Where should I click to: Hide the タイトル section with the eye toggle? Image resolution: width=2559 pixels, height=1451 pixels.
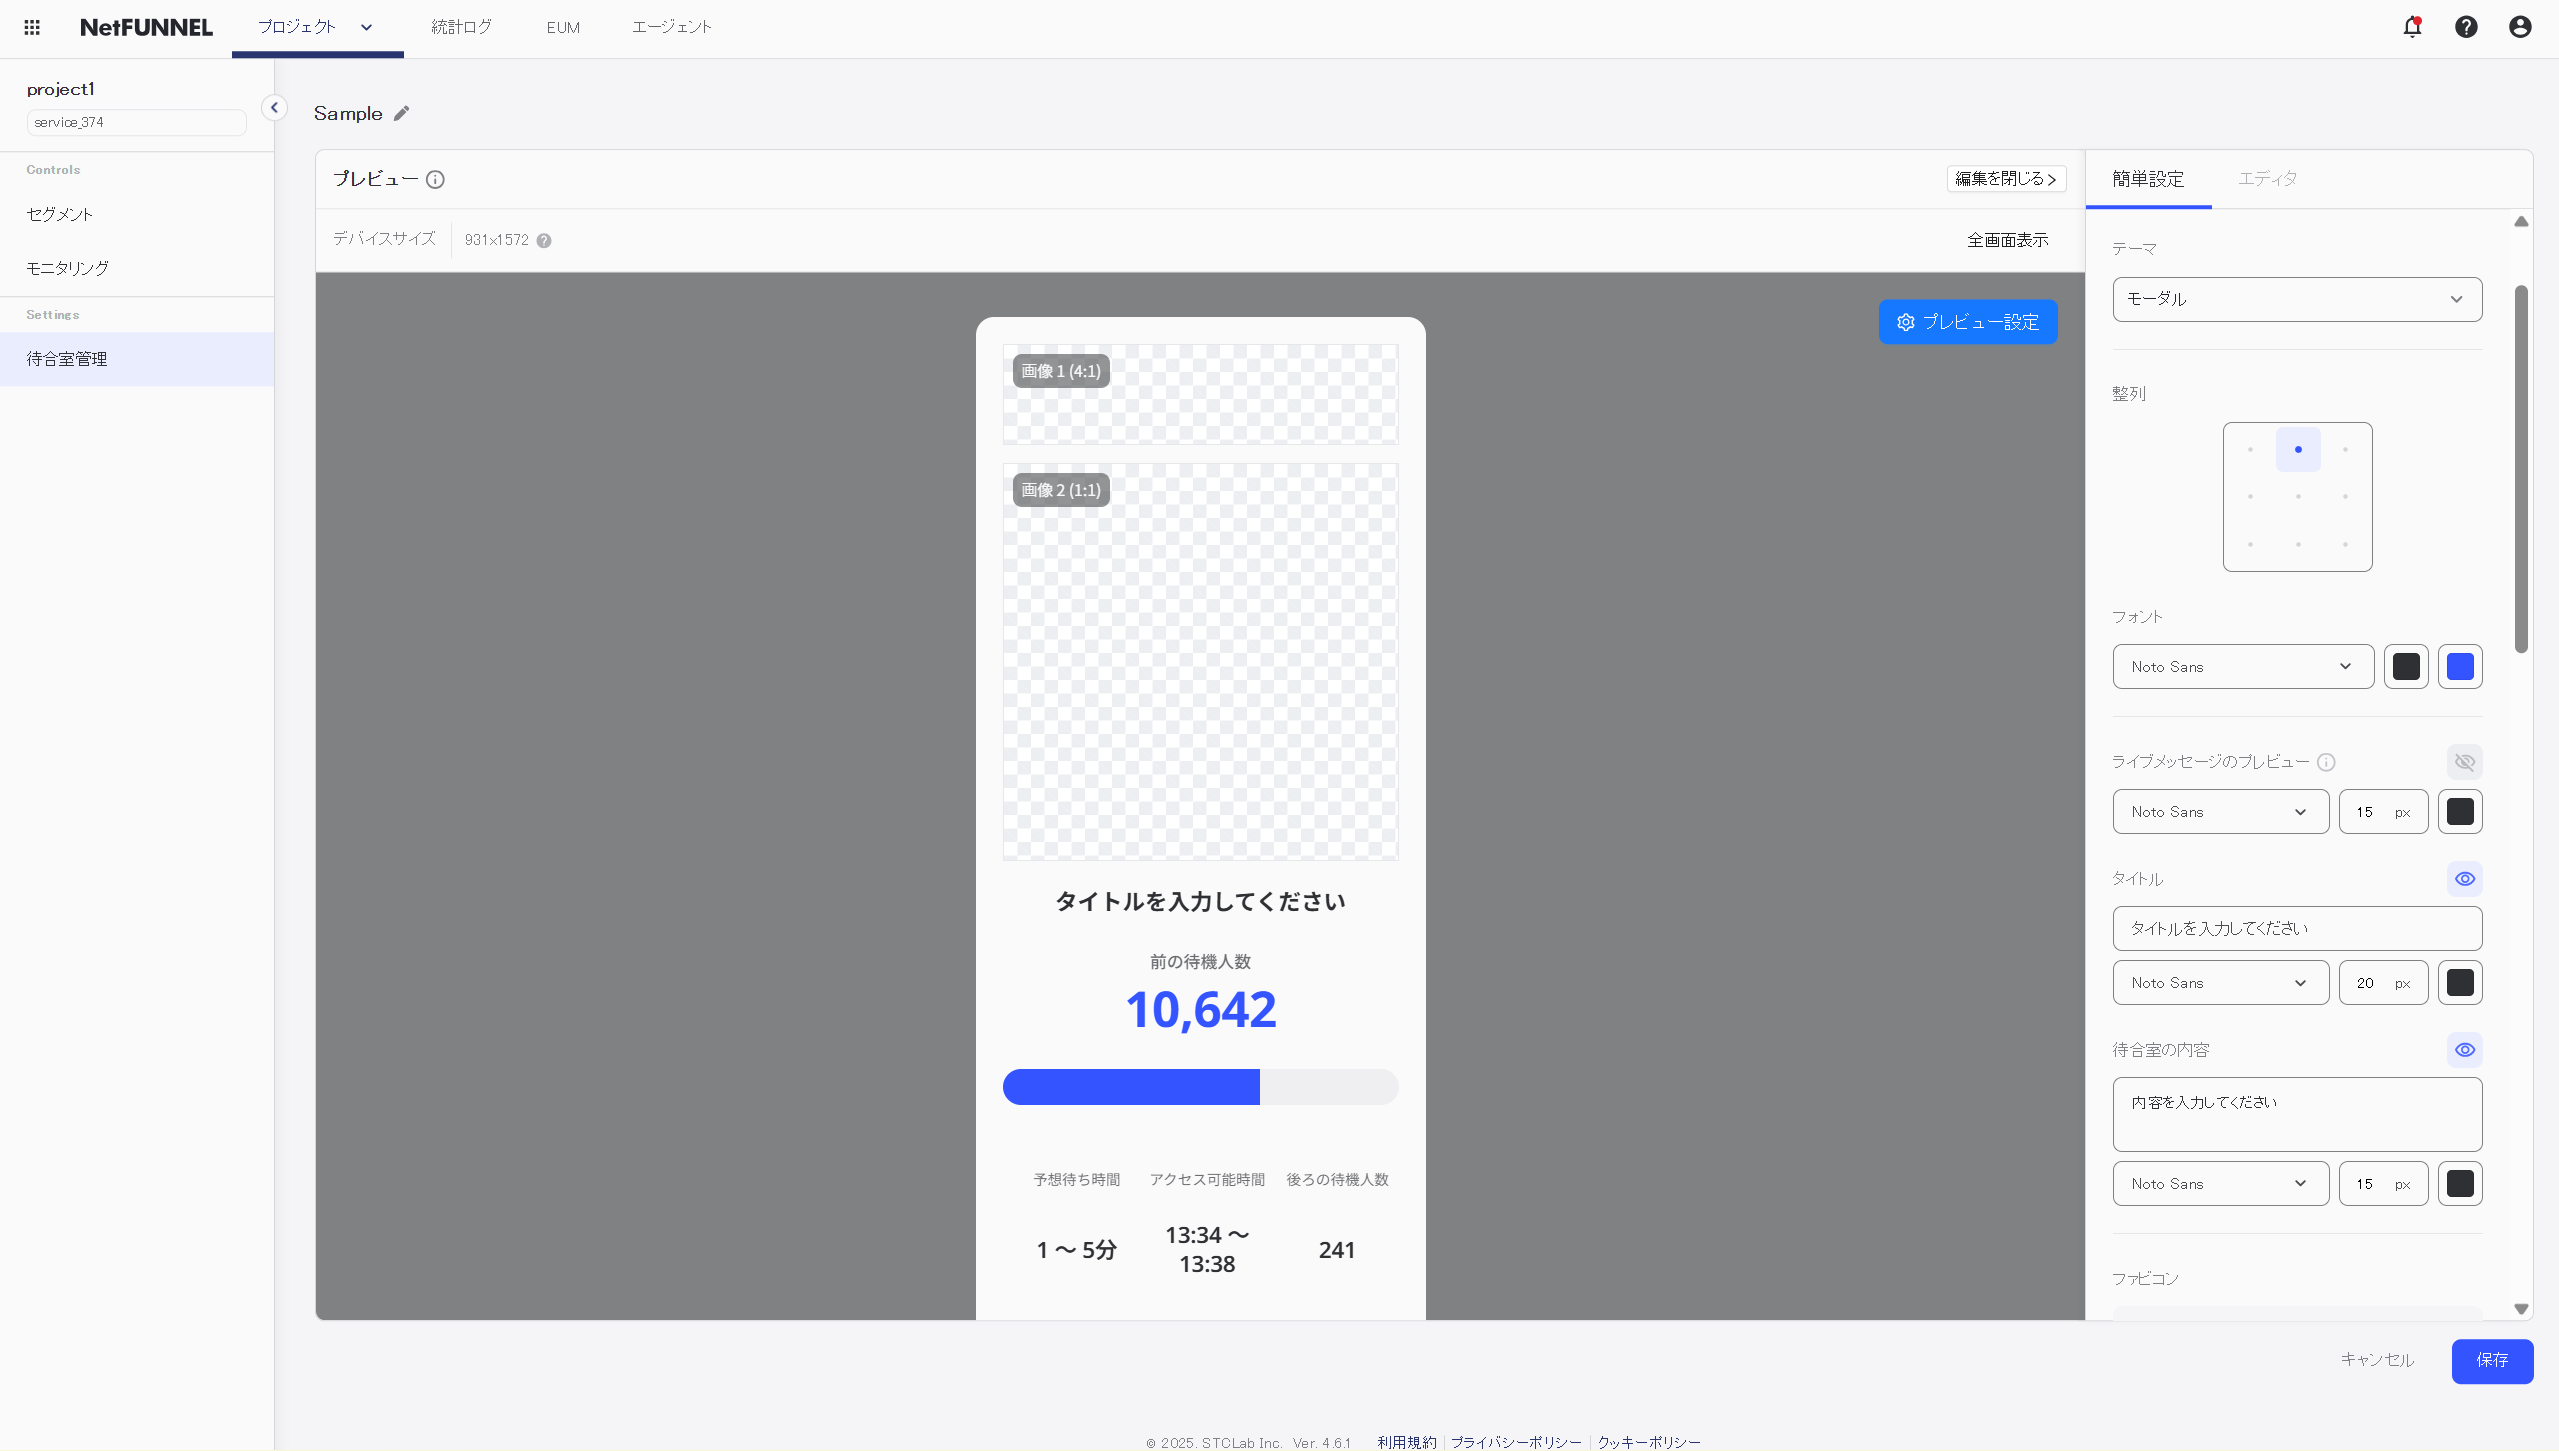(2464, 879)
